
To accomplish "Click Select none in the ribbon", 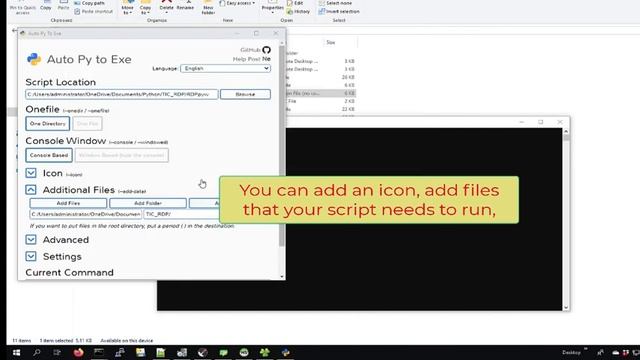I will (335, 3).
